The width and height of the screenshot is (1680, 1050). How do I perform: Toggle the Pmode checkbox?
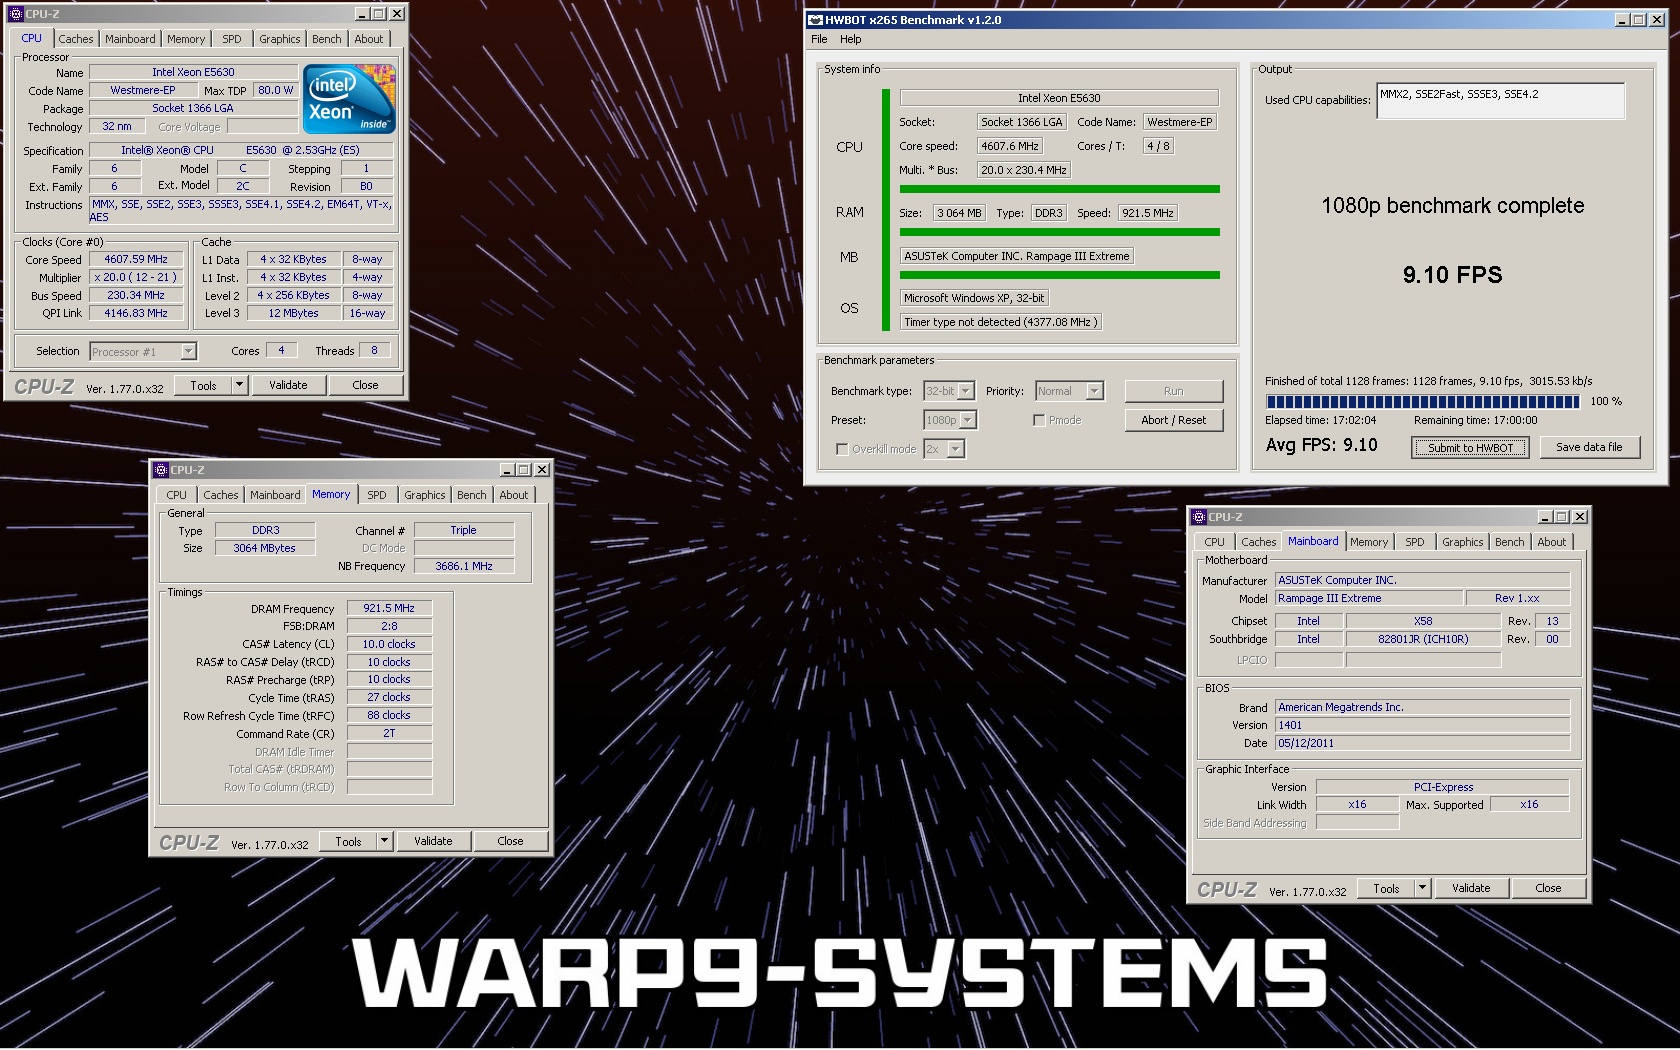[x=1039, y=420]
